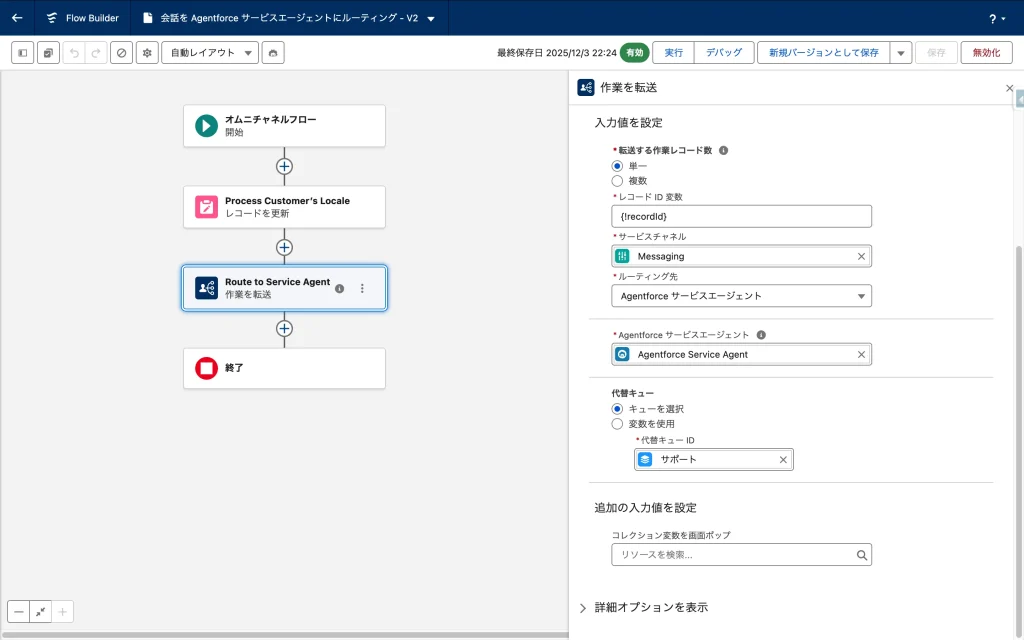
Task: Select the 単一 radio button
Action: 617,166
